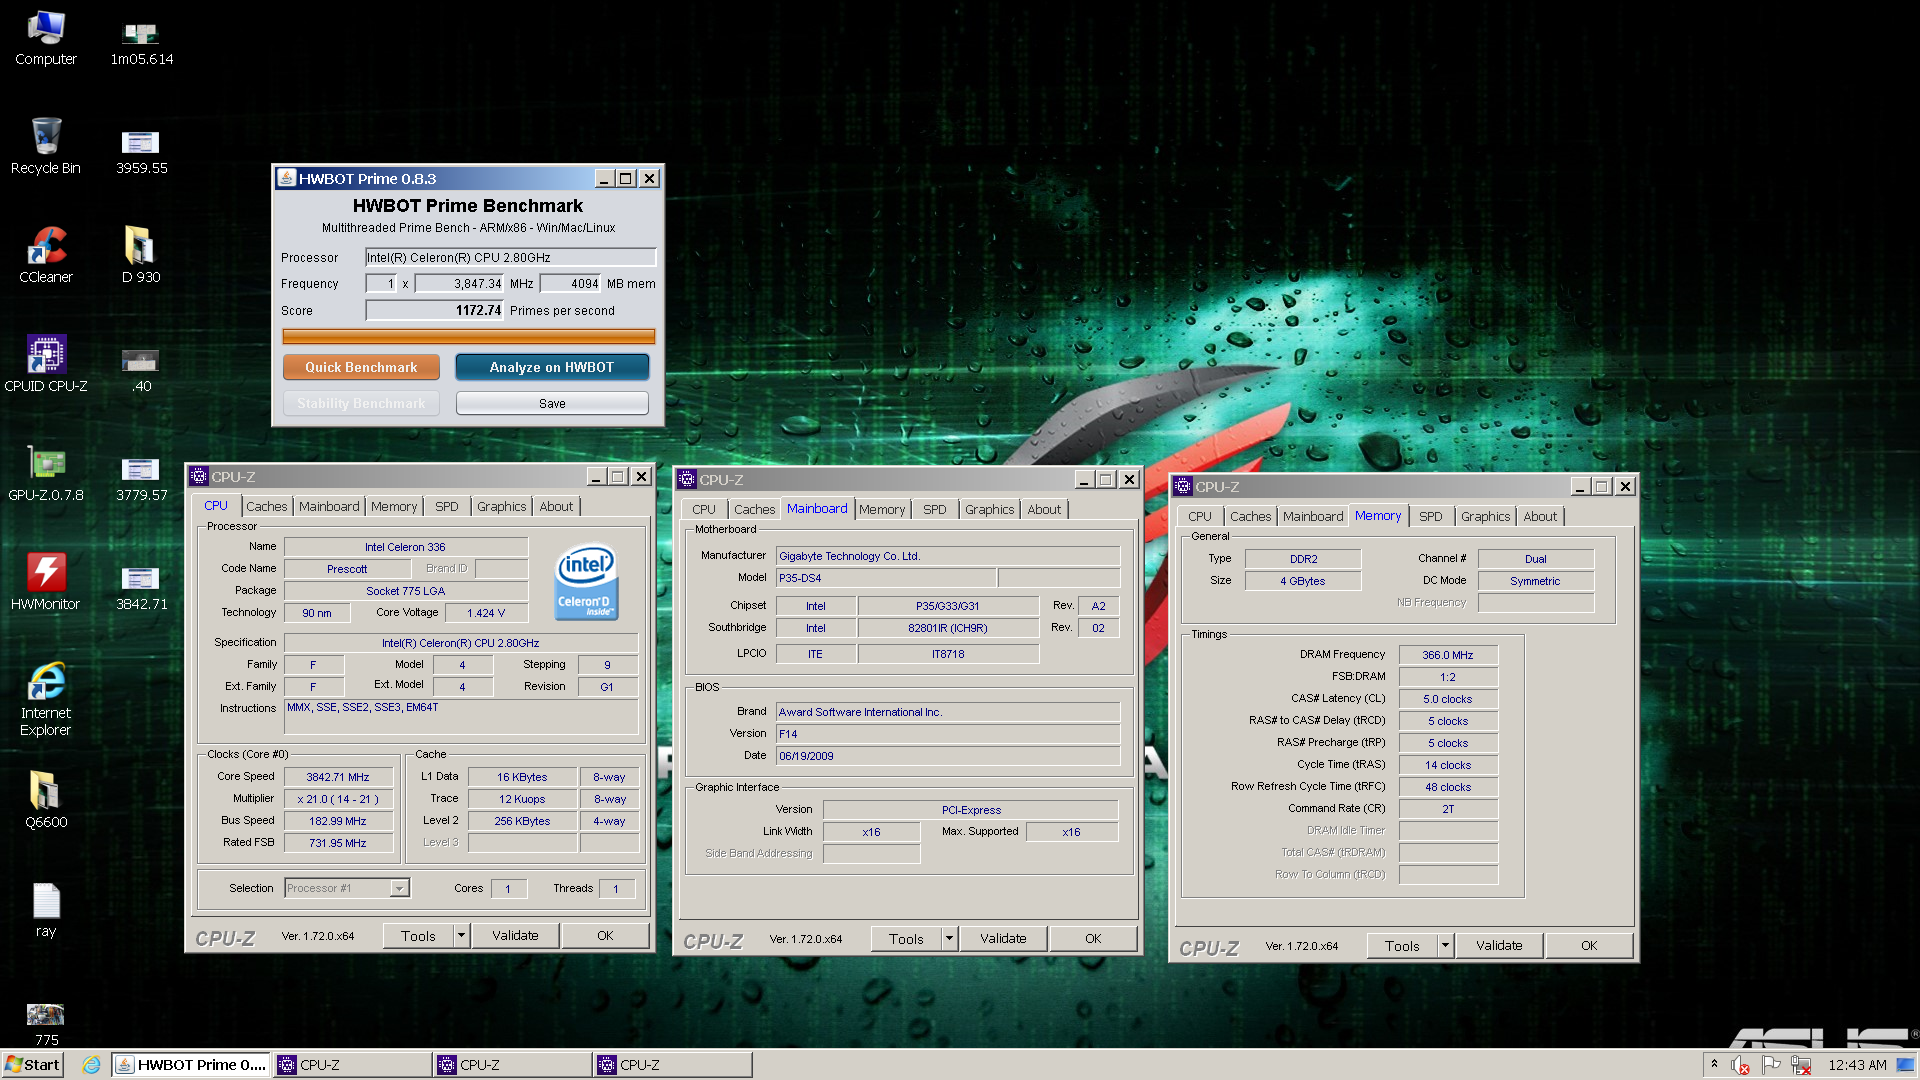Click Manufacturer Gigabyte Technology Co. Ltd.
The width and height of the screenshot is (1920, 1080).
click(948, 556)
